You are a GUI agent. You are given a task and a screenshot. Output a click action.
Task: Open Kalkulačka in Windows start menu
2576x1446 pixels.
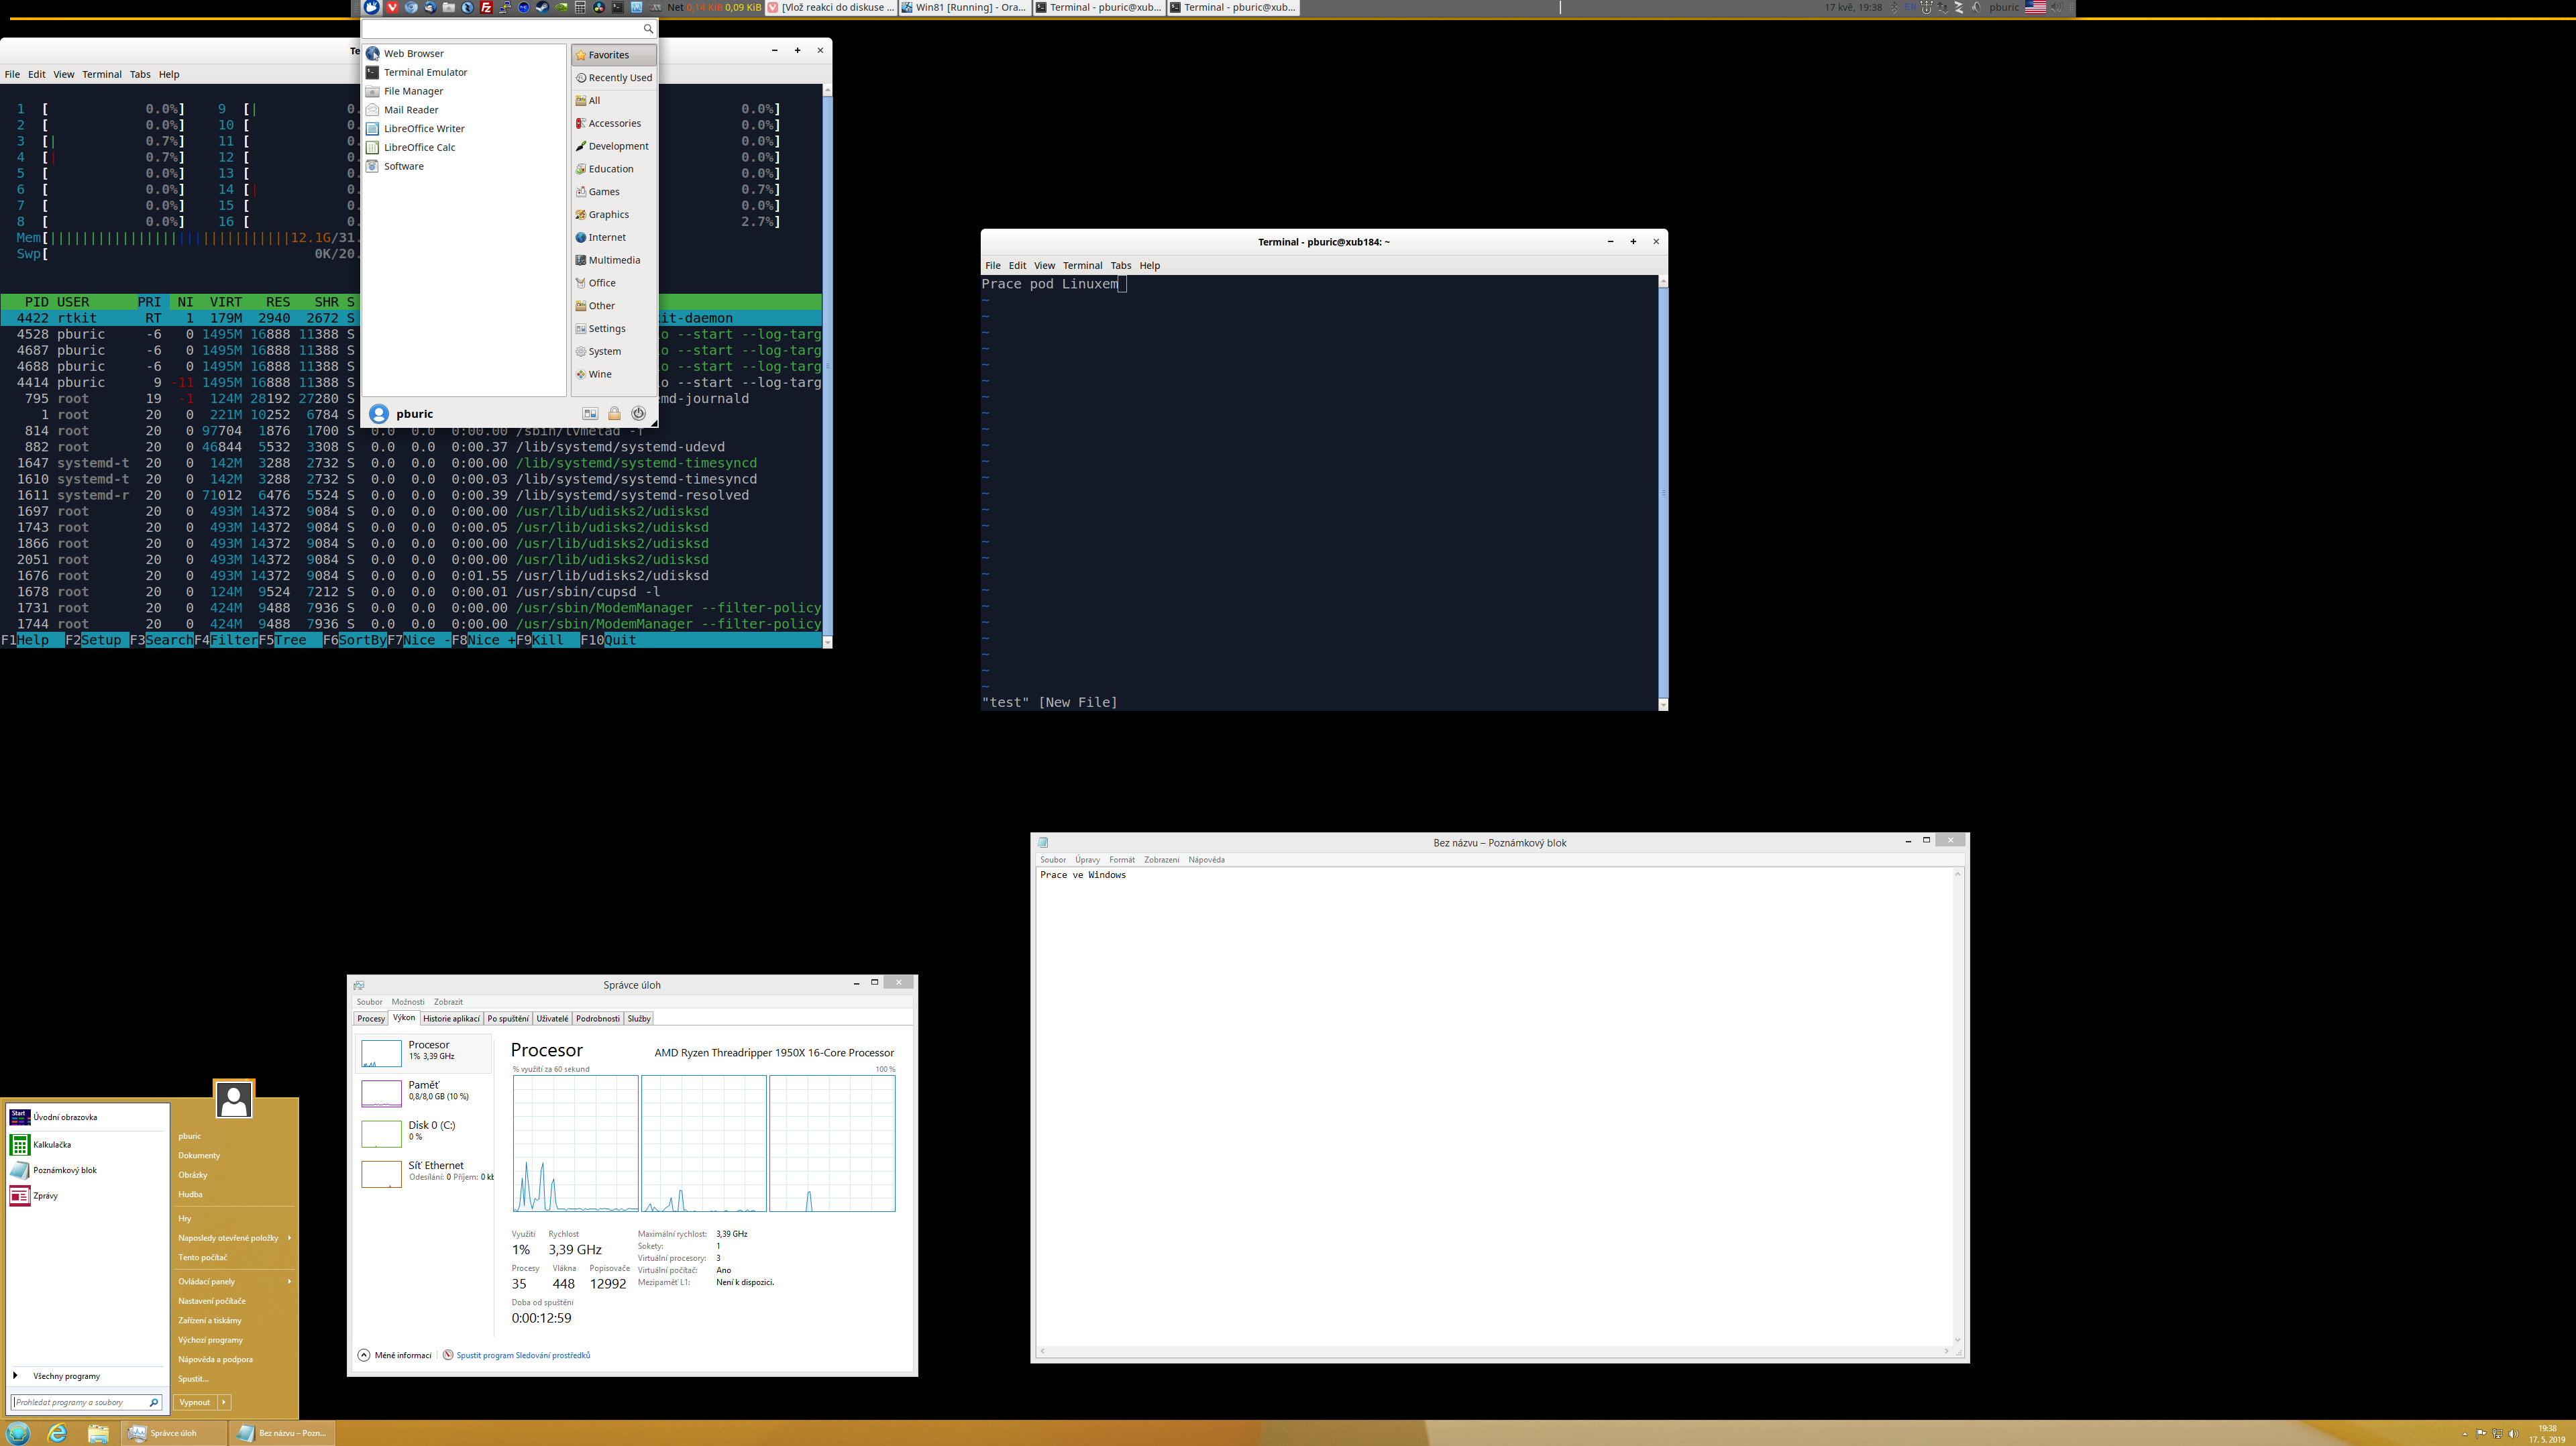(x=86, y=1144)
